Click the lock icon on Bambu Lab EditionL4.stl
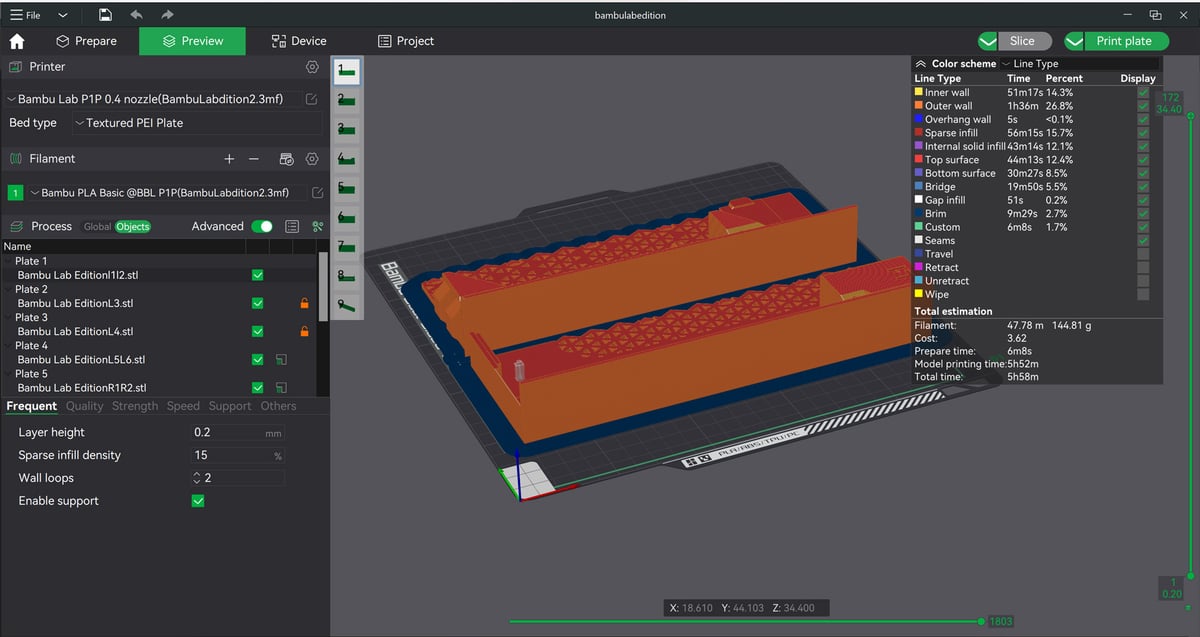1200x637 pixels. pos(304,331)
